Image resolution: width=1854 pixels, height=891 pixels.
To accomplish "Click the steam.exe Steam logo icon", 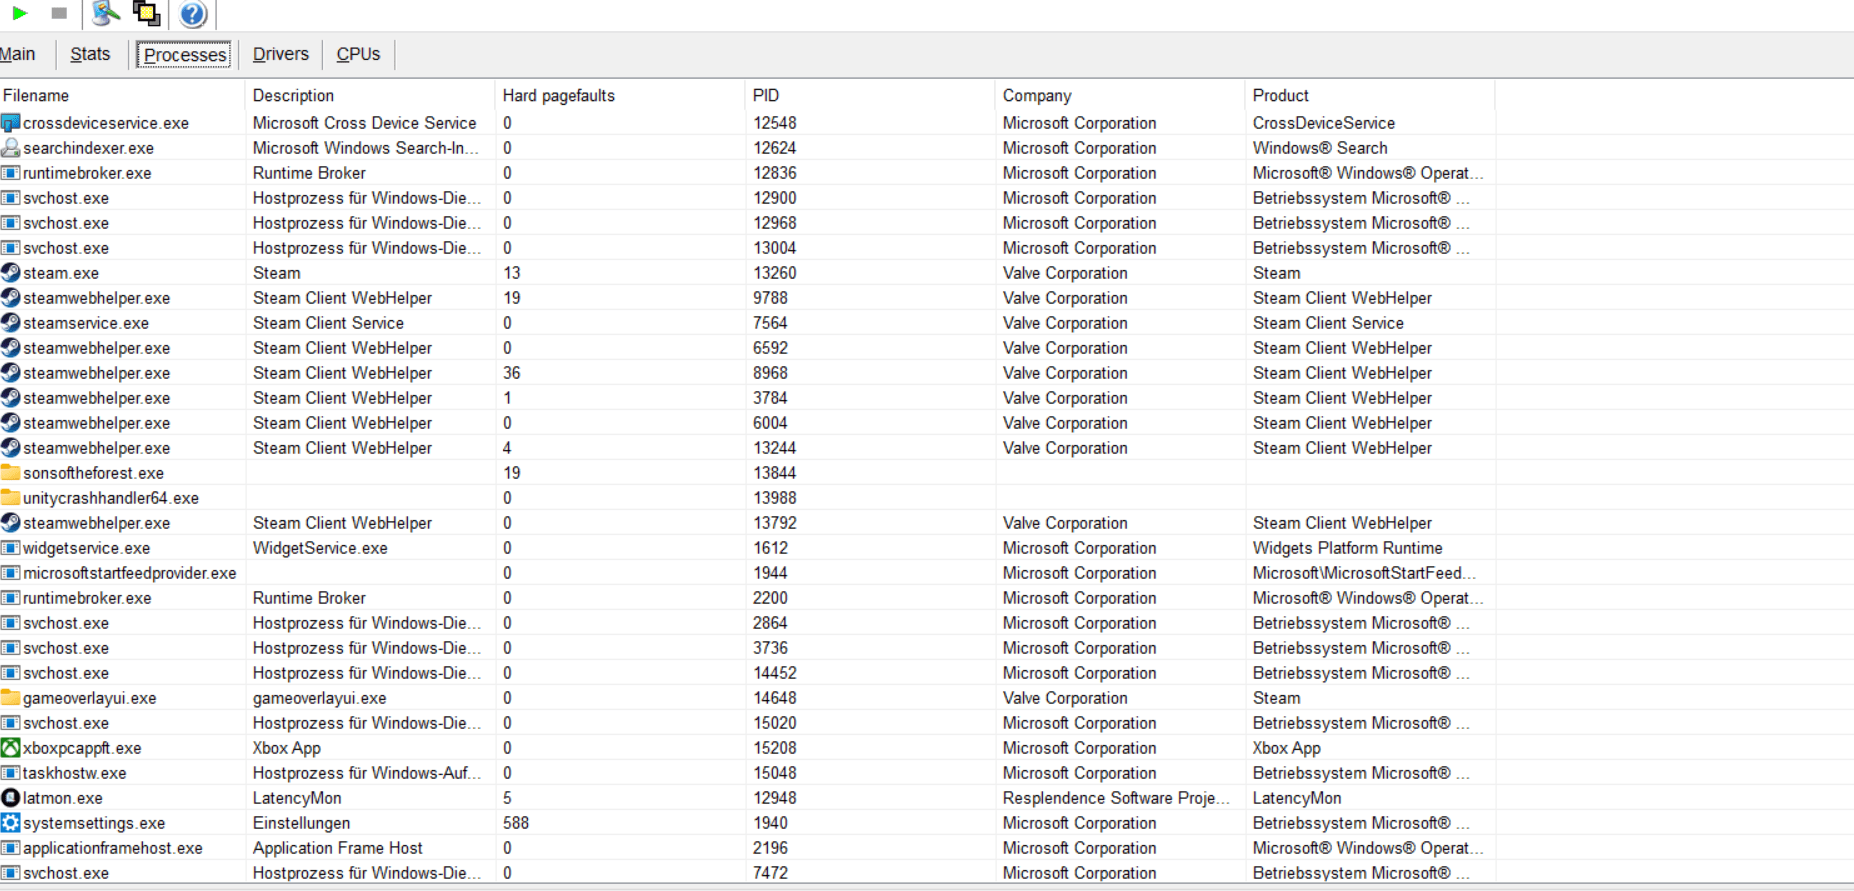I will coord(10,273).
